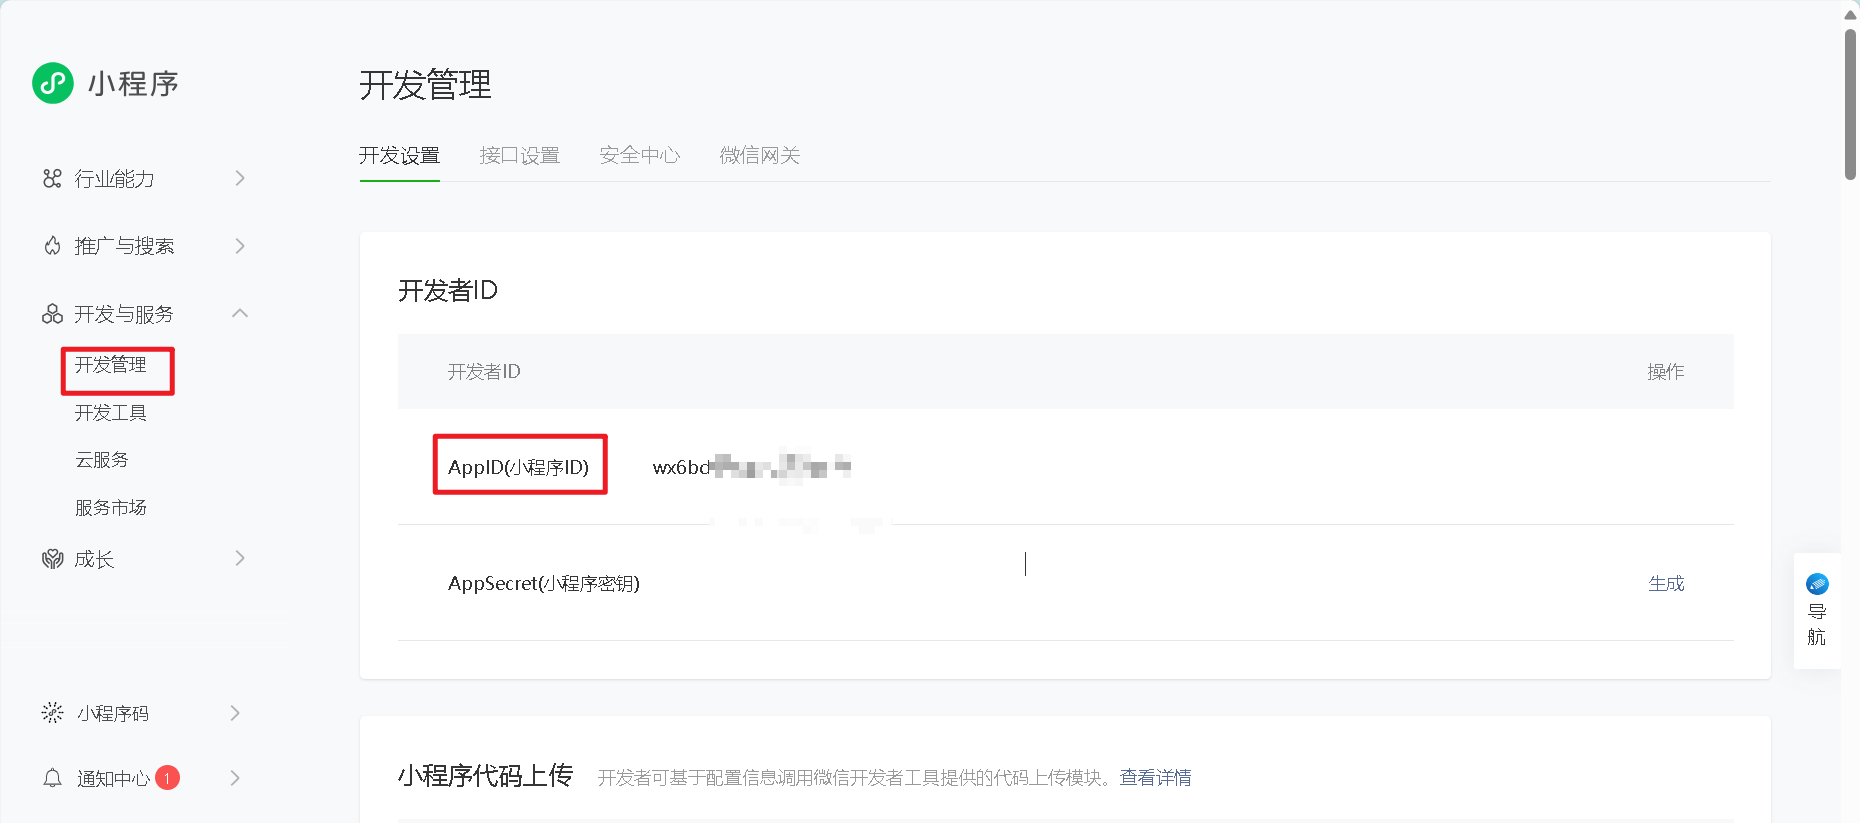
Task: Click the 操作 column header
Action: (1666, 372)
